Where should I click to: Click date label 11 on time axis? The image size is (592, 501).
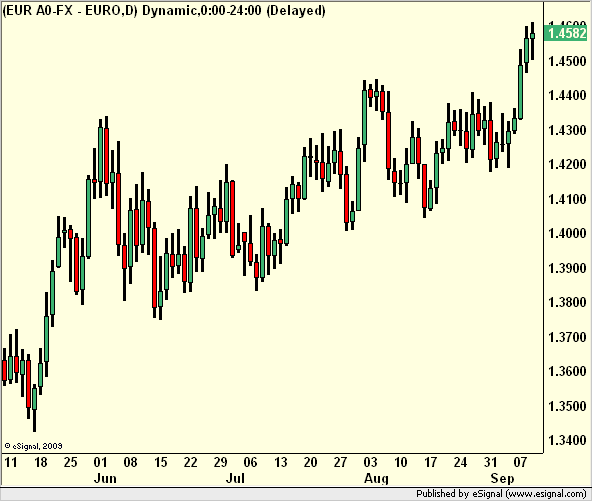click(x=11, y=462)
